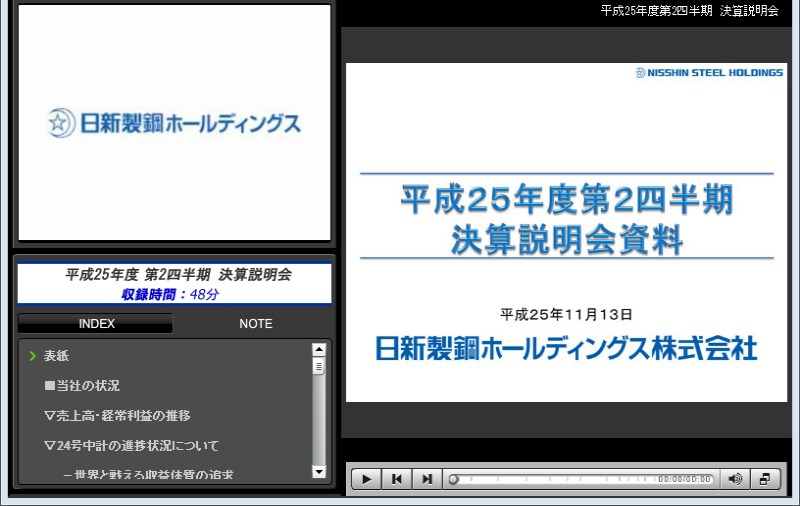Screen dimensions: 800x506
Task: Jump to the previous slide chapter
Action: (396, 479)
